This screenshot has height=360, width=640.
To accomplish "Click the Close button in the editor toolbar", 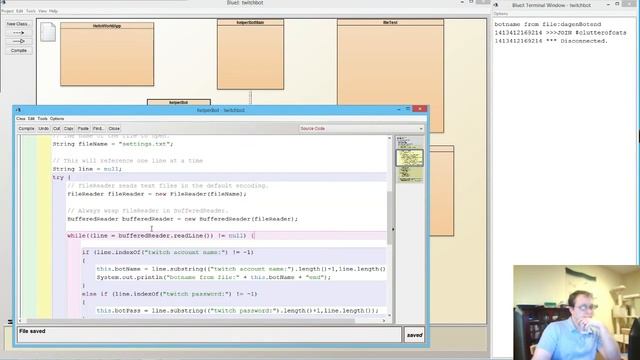I will coord(114,129).
